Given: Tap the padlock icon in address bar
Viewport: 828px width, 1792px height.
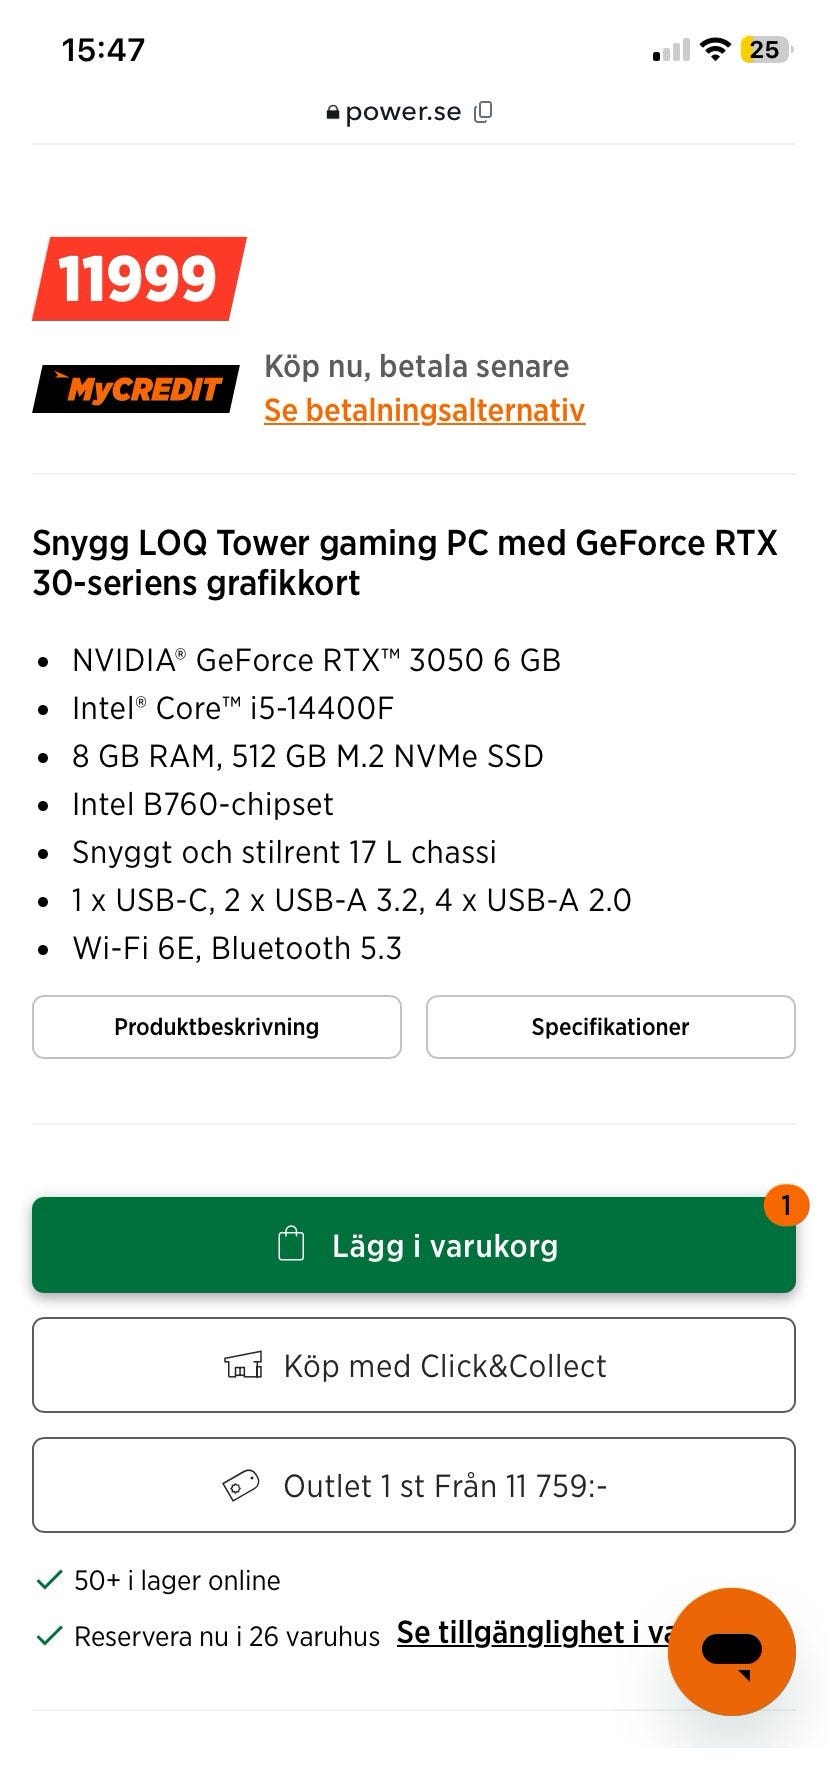Looking at the screenshot, I should [333, 113].
